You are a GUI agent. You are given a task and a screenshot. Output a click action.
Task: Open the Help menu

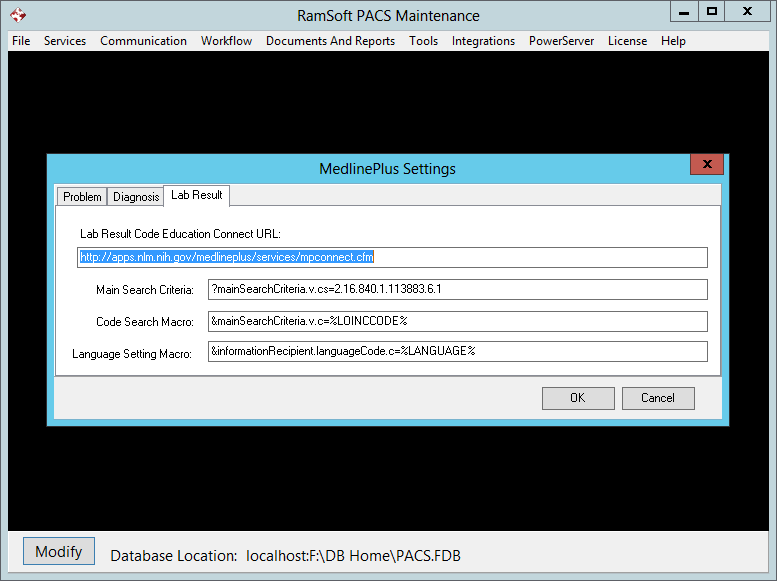tap(673, 41)
